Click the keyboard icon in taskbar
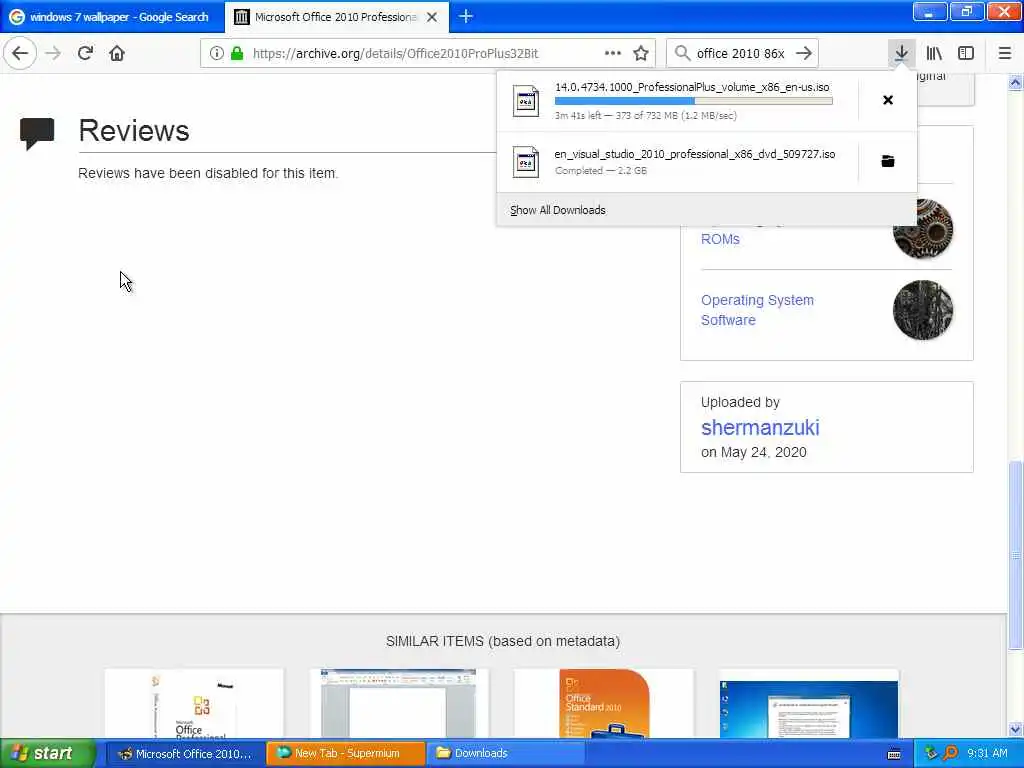The image size is (1024, 768). click(894, 754)
